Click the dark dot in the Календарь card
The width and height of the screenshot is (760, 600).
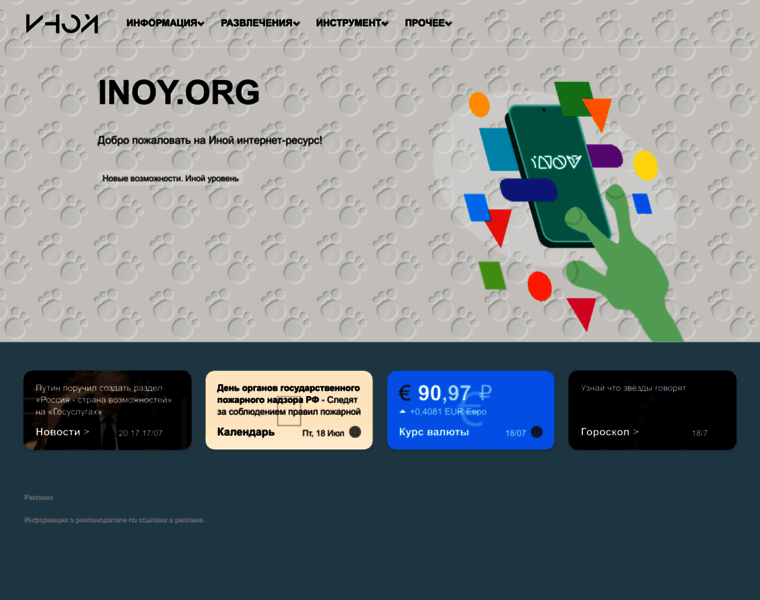point(355,432)
